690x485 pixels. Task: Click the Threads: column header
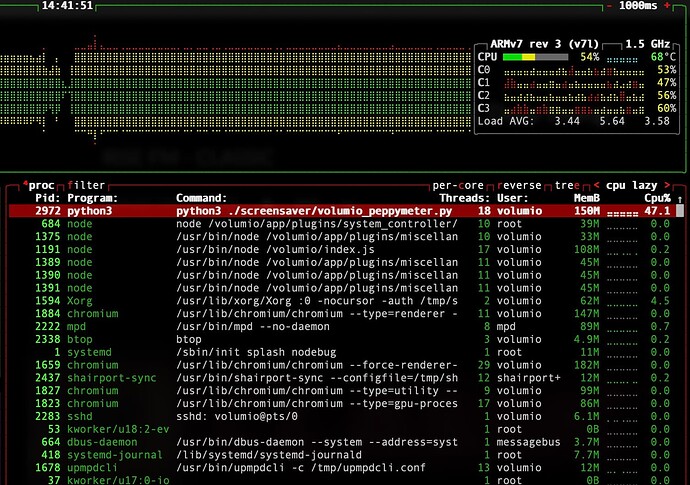(464, 198)
